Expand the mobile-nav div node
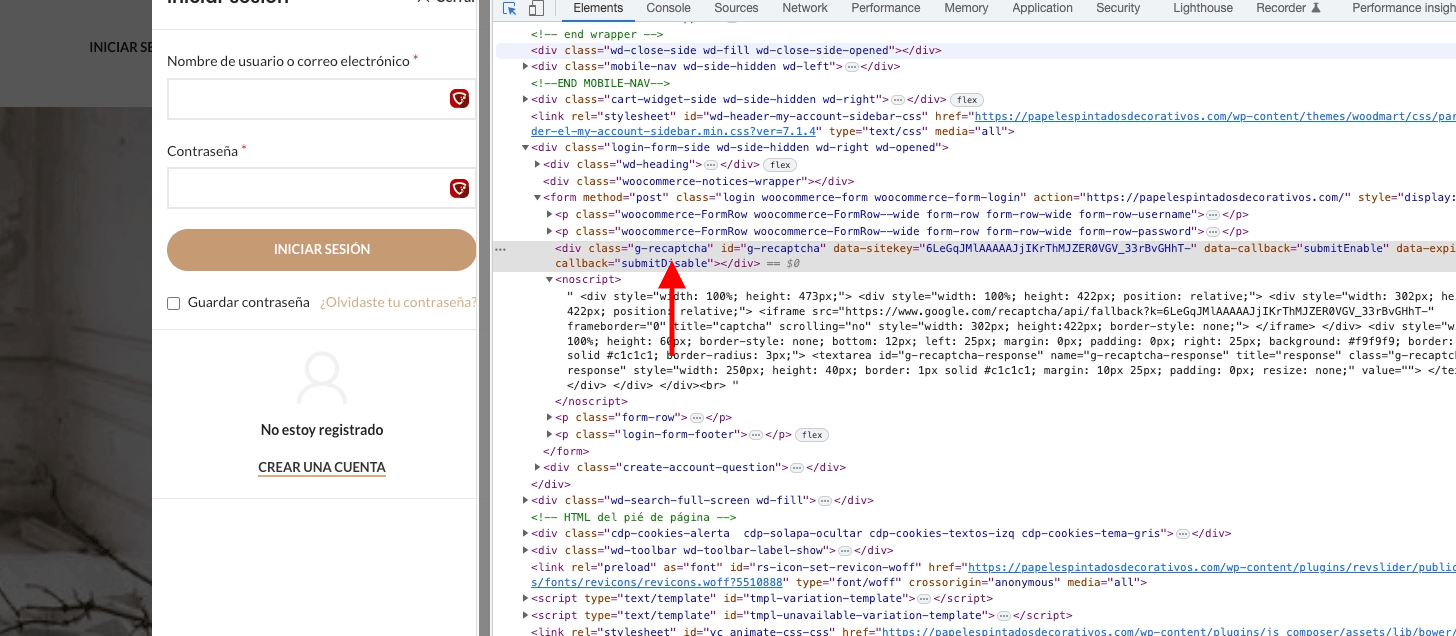 point(526,67)
